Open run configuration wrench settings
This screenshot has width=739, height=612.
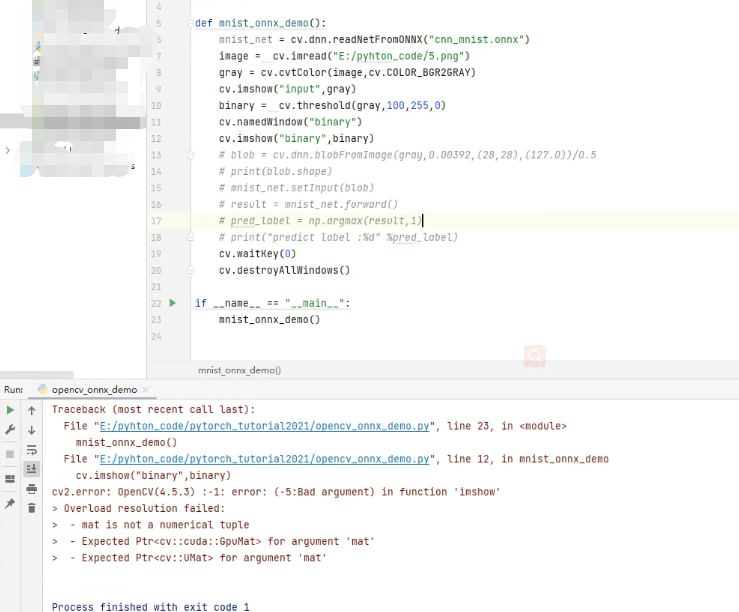coord(10,429)
